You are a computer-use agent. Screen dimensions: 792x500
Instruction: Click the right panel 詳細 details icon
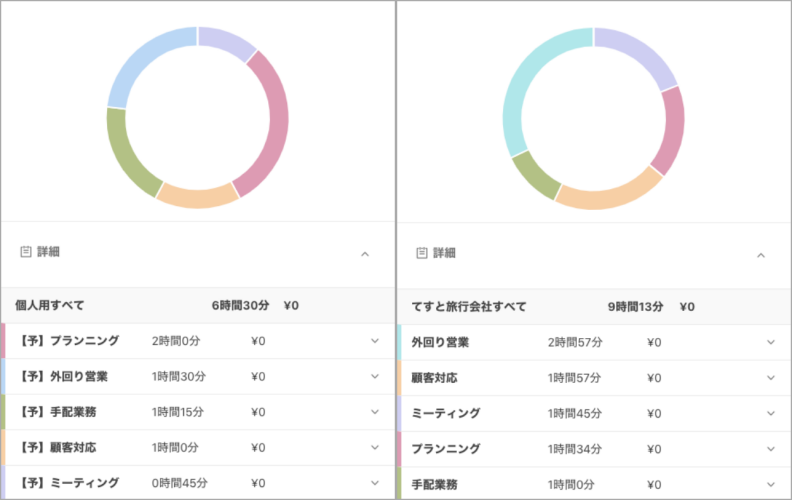click(422, 253)
